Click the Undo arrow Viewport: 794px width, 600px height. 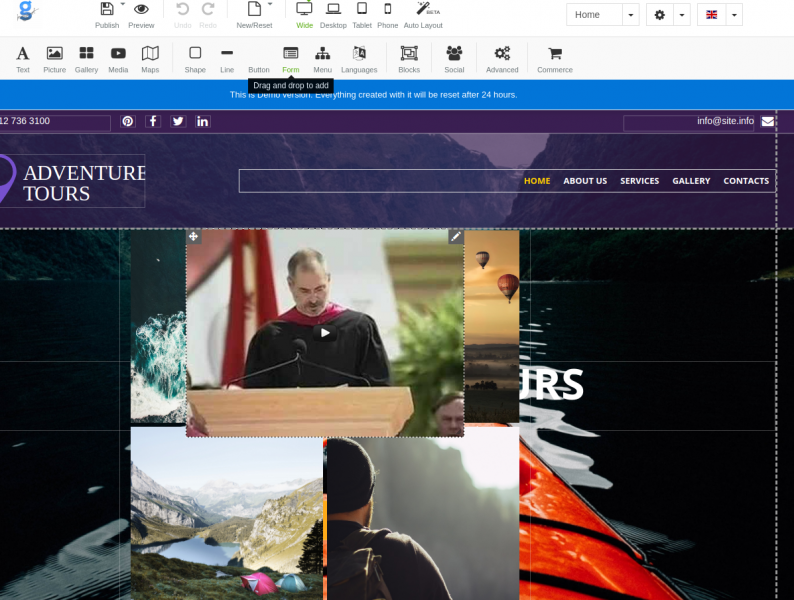click(182, 9)
